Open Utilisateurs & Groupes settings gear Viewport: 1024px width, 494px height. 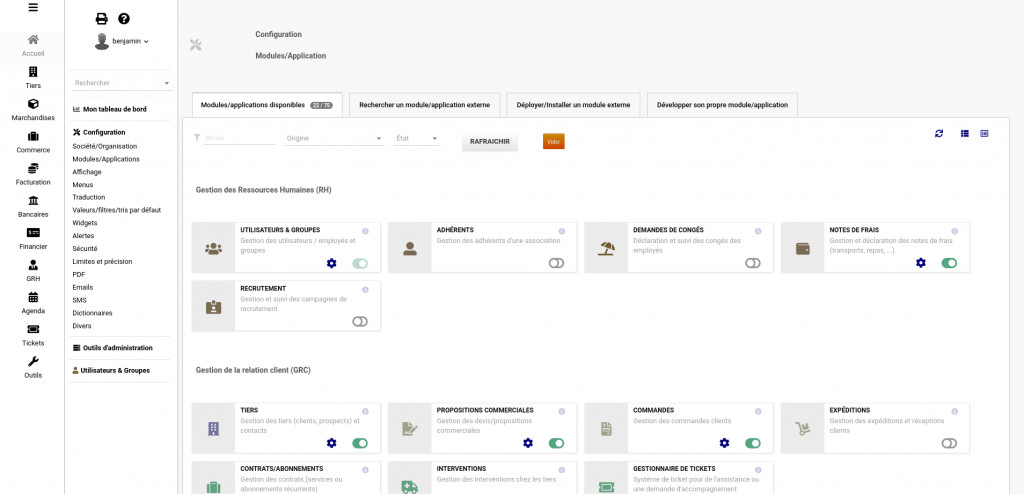(332, 263)
